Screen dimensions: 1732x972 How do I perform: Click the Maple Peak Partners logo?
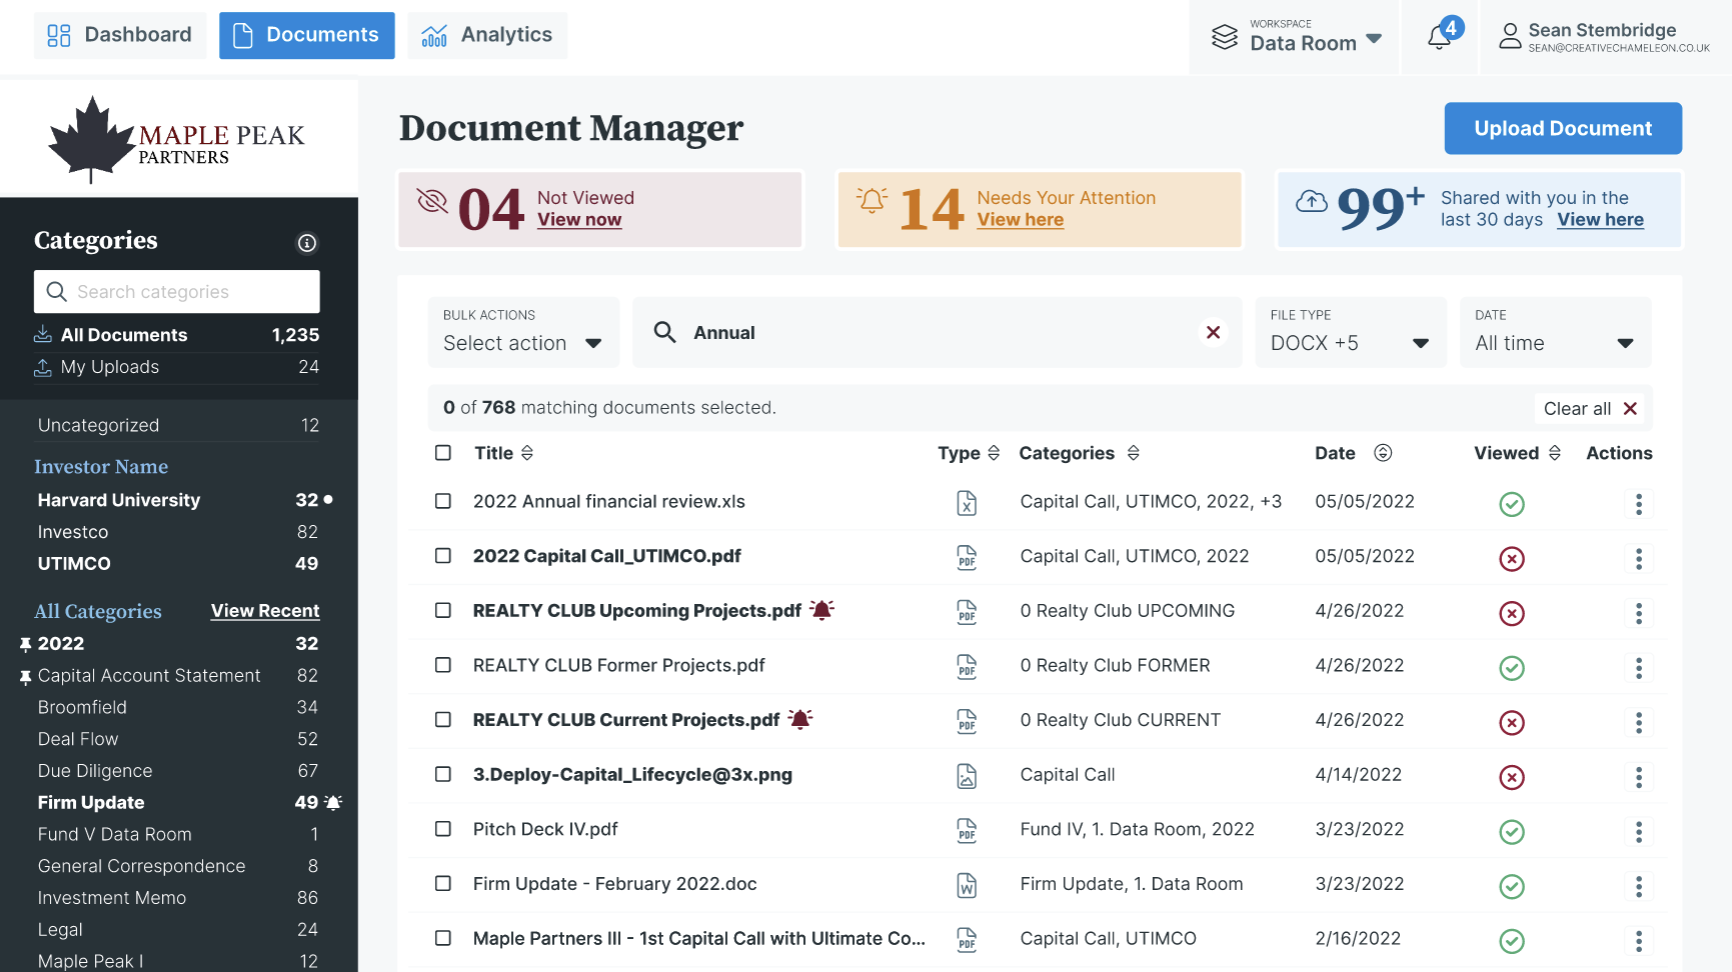point(176,140)
